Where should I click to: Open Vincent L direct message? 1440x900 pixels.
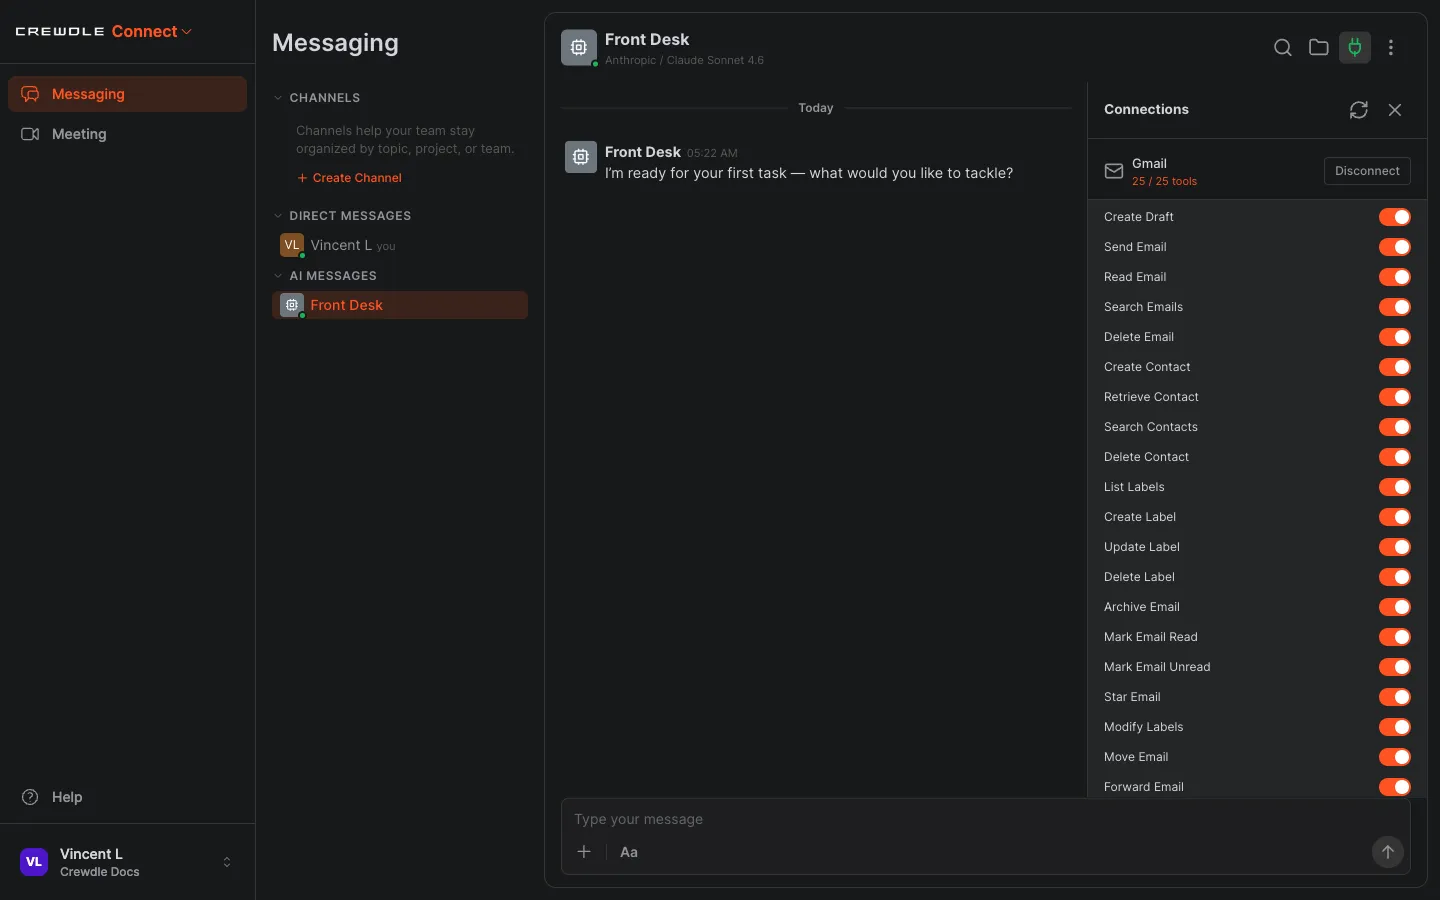click(400, 245)
